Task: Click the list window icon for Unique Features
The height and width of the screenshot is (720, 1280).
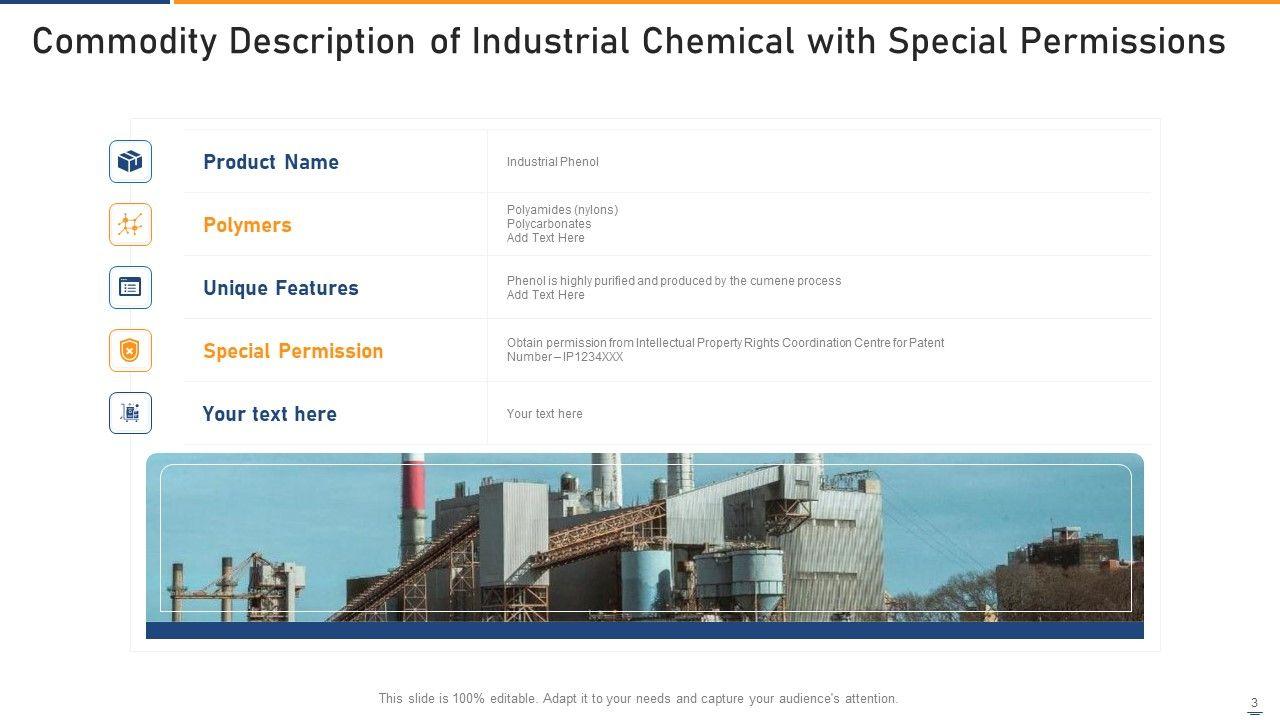Action: pyautogui.click(x=130, y=287)
